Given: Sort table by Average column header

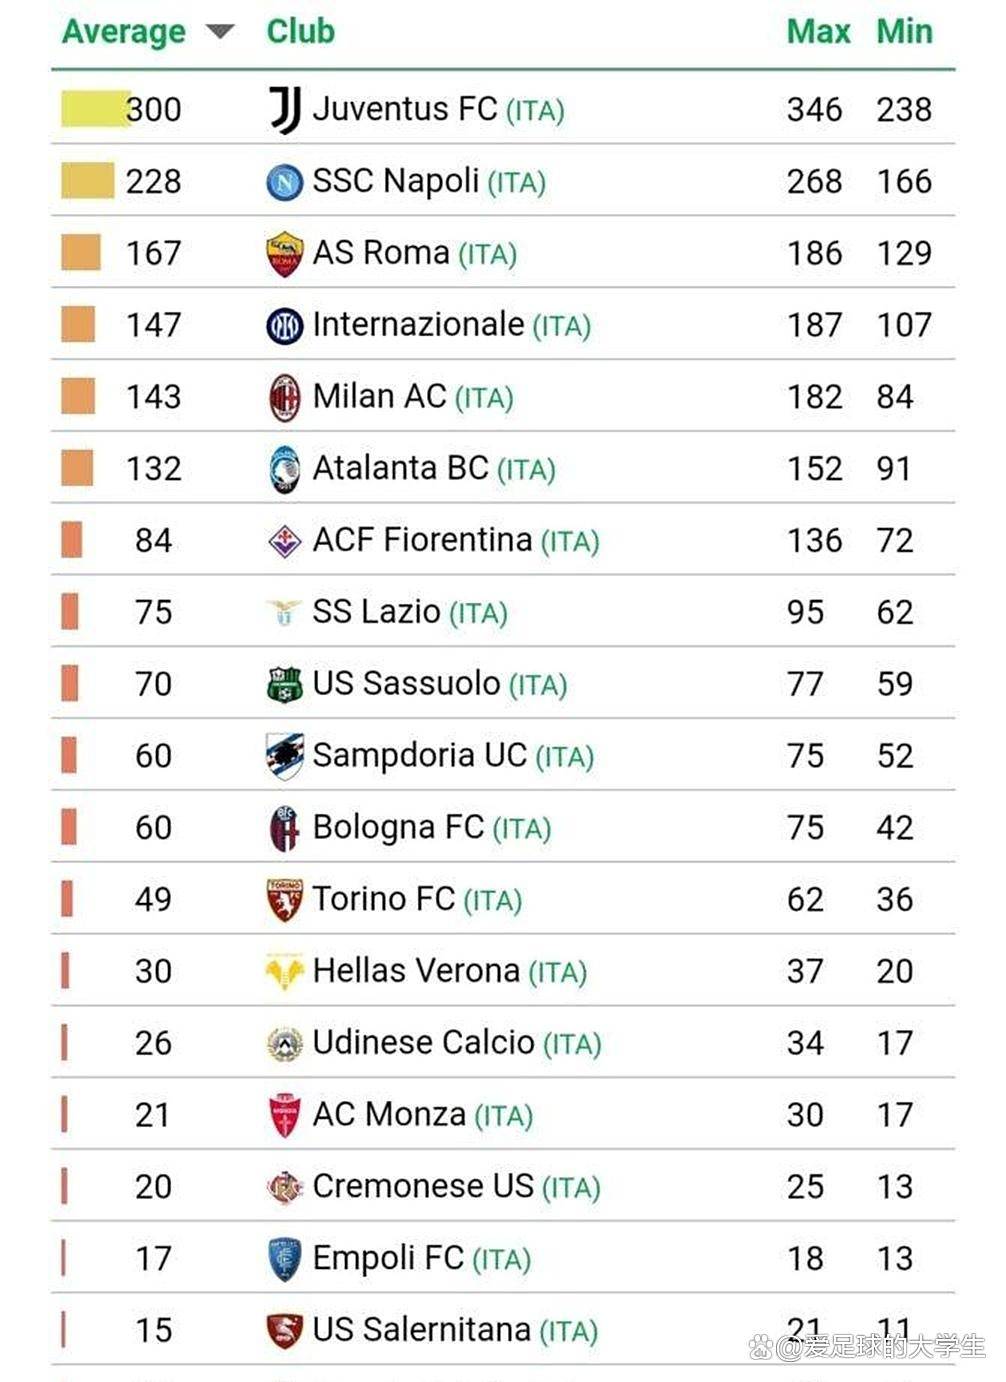Looking at the screenshot, I should pyautogui.click(x=124, y=32).
